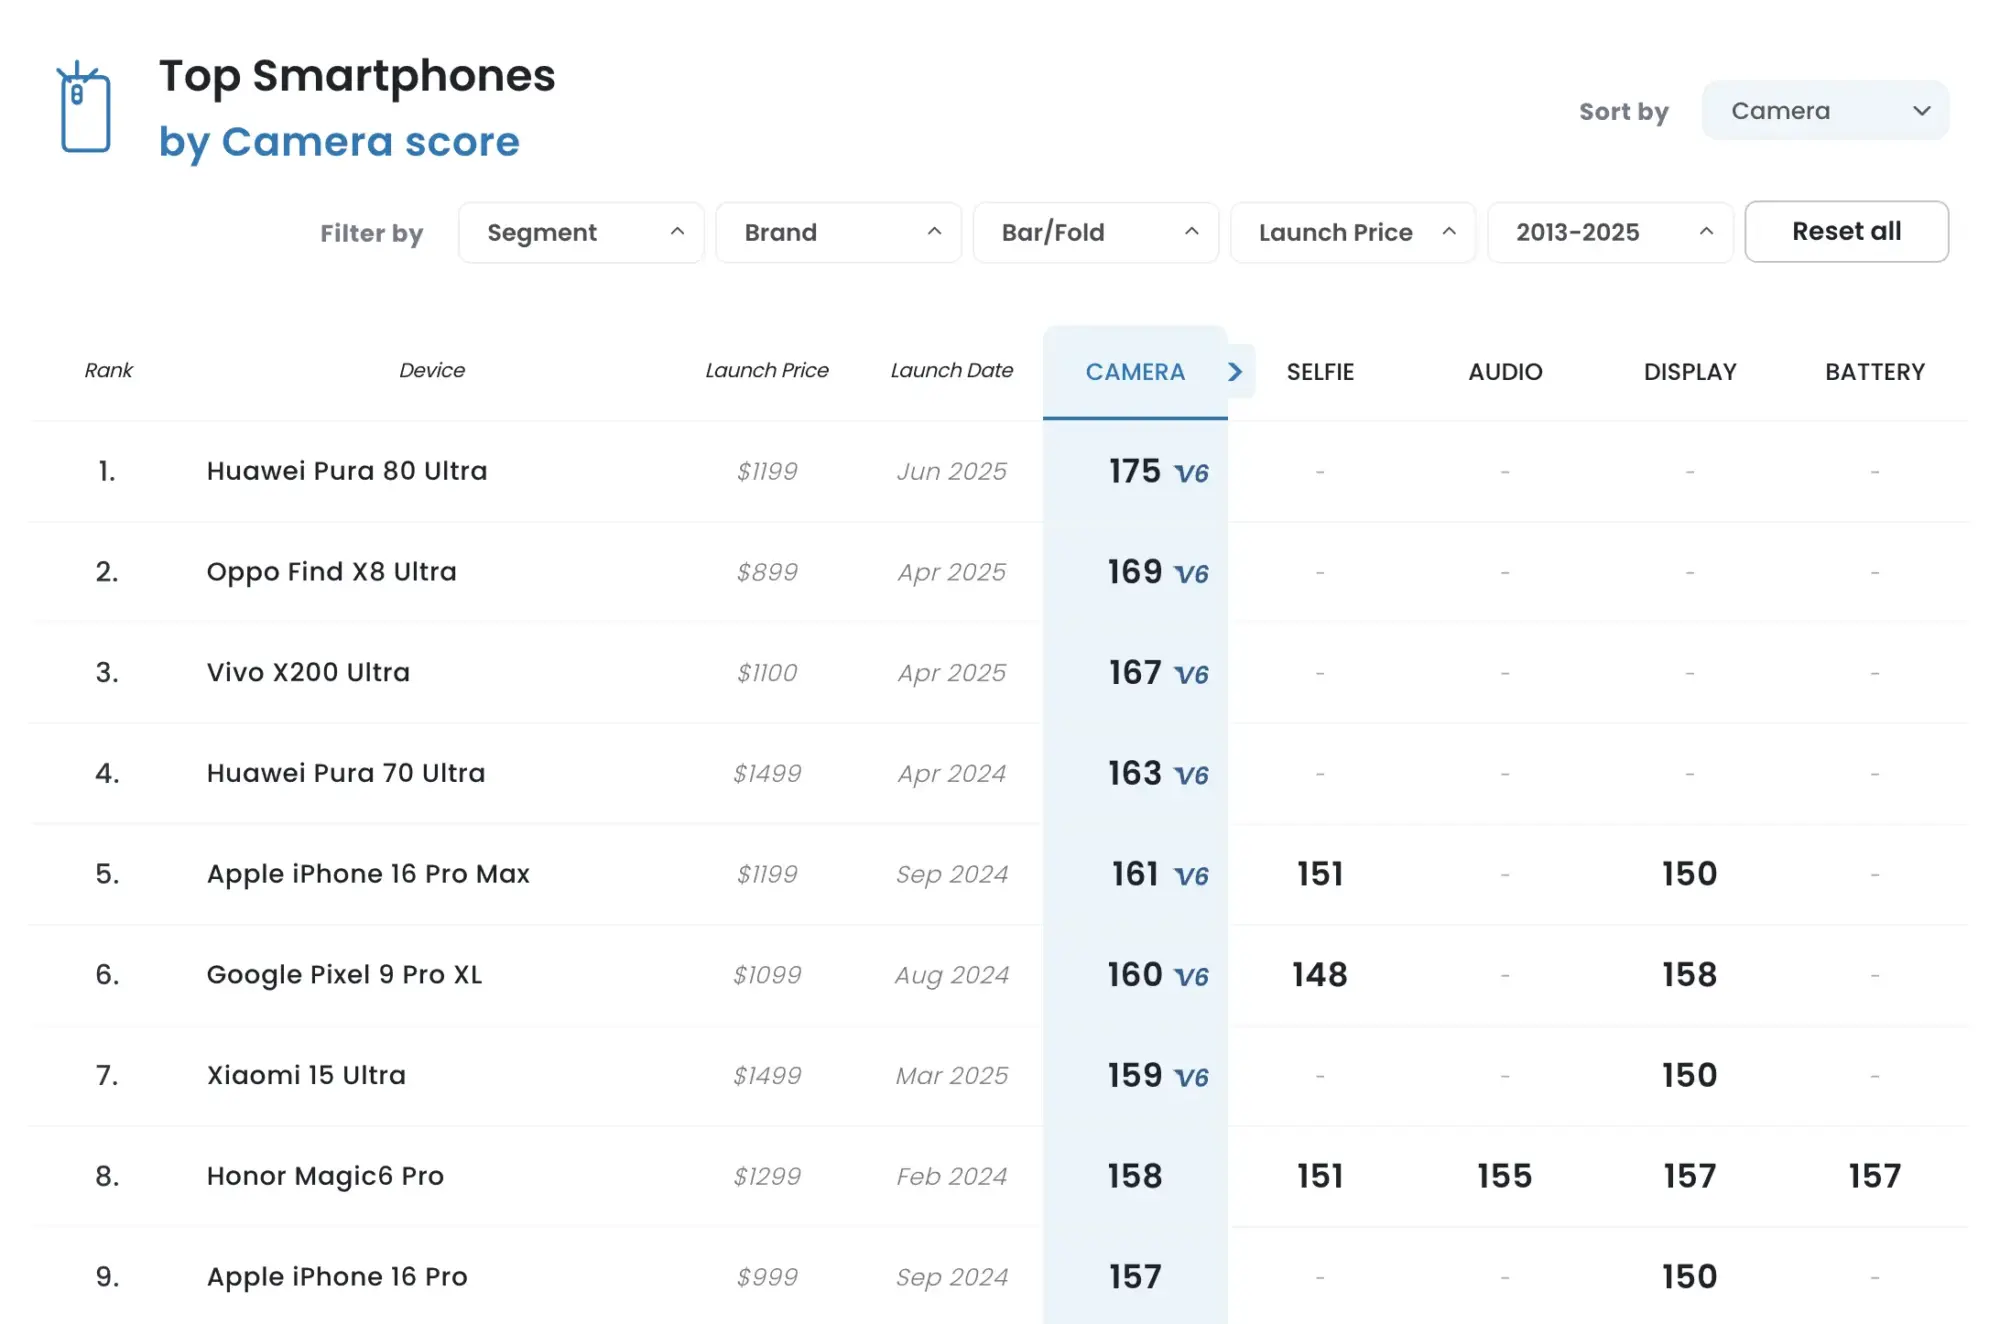This screenshot has width=2000, height=1324.
Task: Expand the Segment filter
Action: click(581, 232)
